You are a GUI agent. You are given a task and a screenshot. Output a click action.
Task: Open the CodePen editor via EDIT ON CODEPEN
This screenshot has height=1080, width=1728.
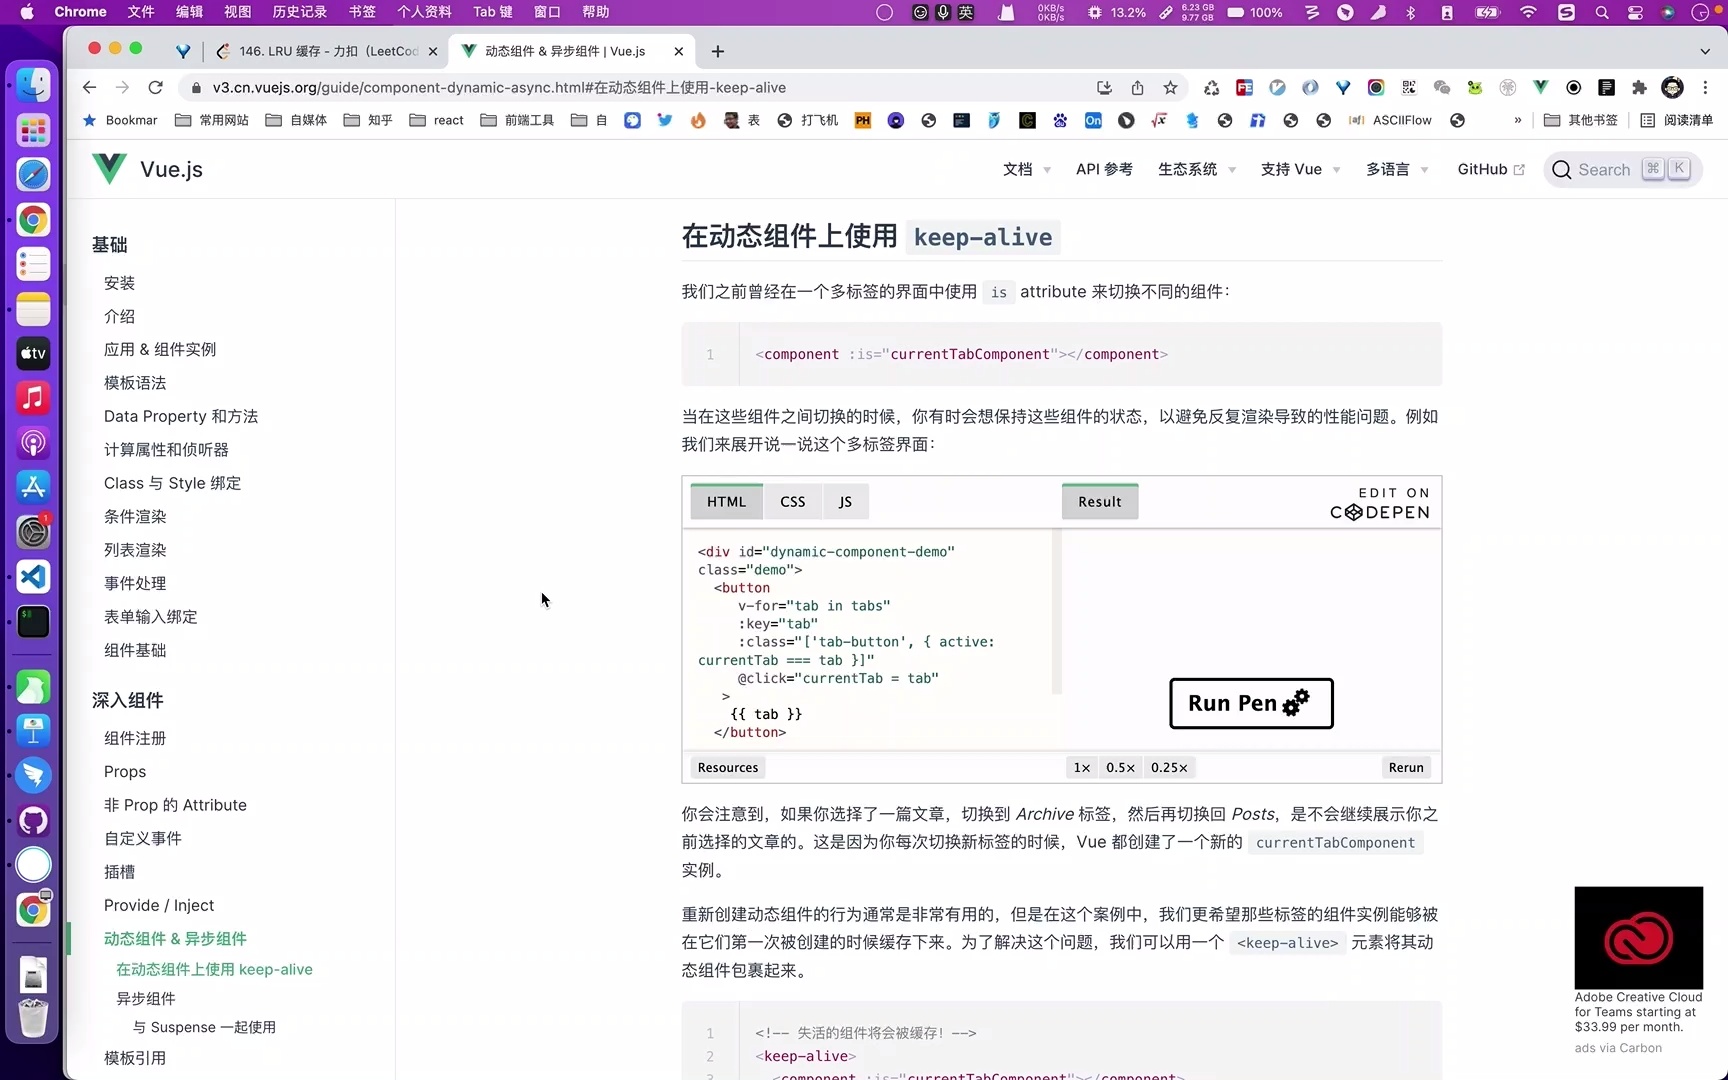coord(1379,503)
